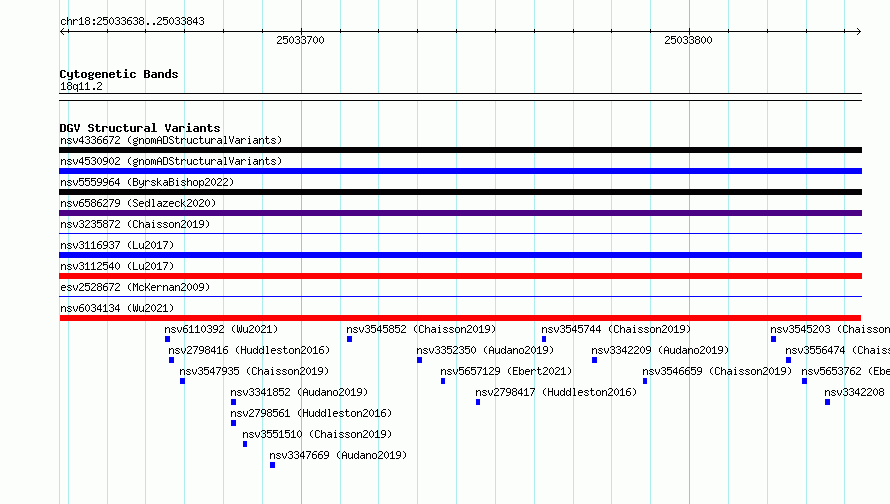The width and height of the screenshot is (890, 504).
Task: Select the blue marker under nsv3547935
Action: pyautogui.click(x=182, y=381)
